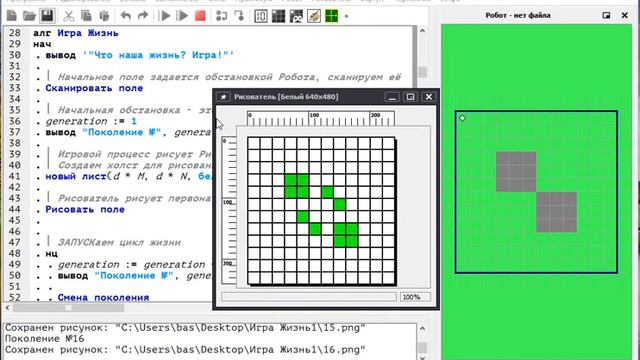Maximize the Рисователь window
This screenshot has height=360, width=640.
pyautogui.click(x=410, y=97)
